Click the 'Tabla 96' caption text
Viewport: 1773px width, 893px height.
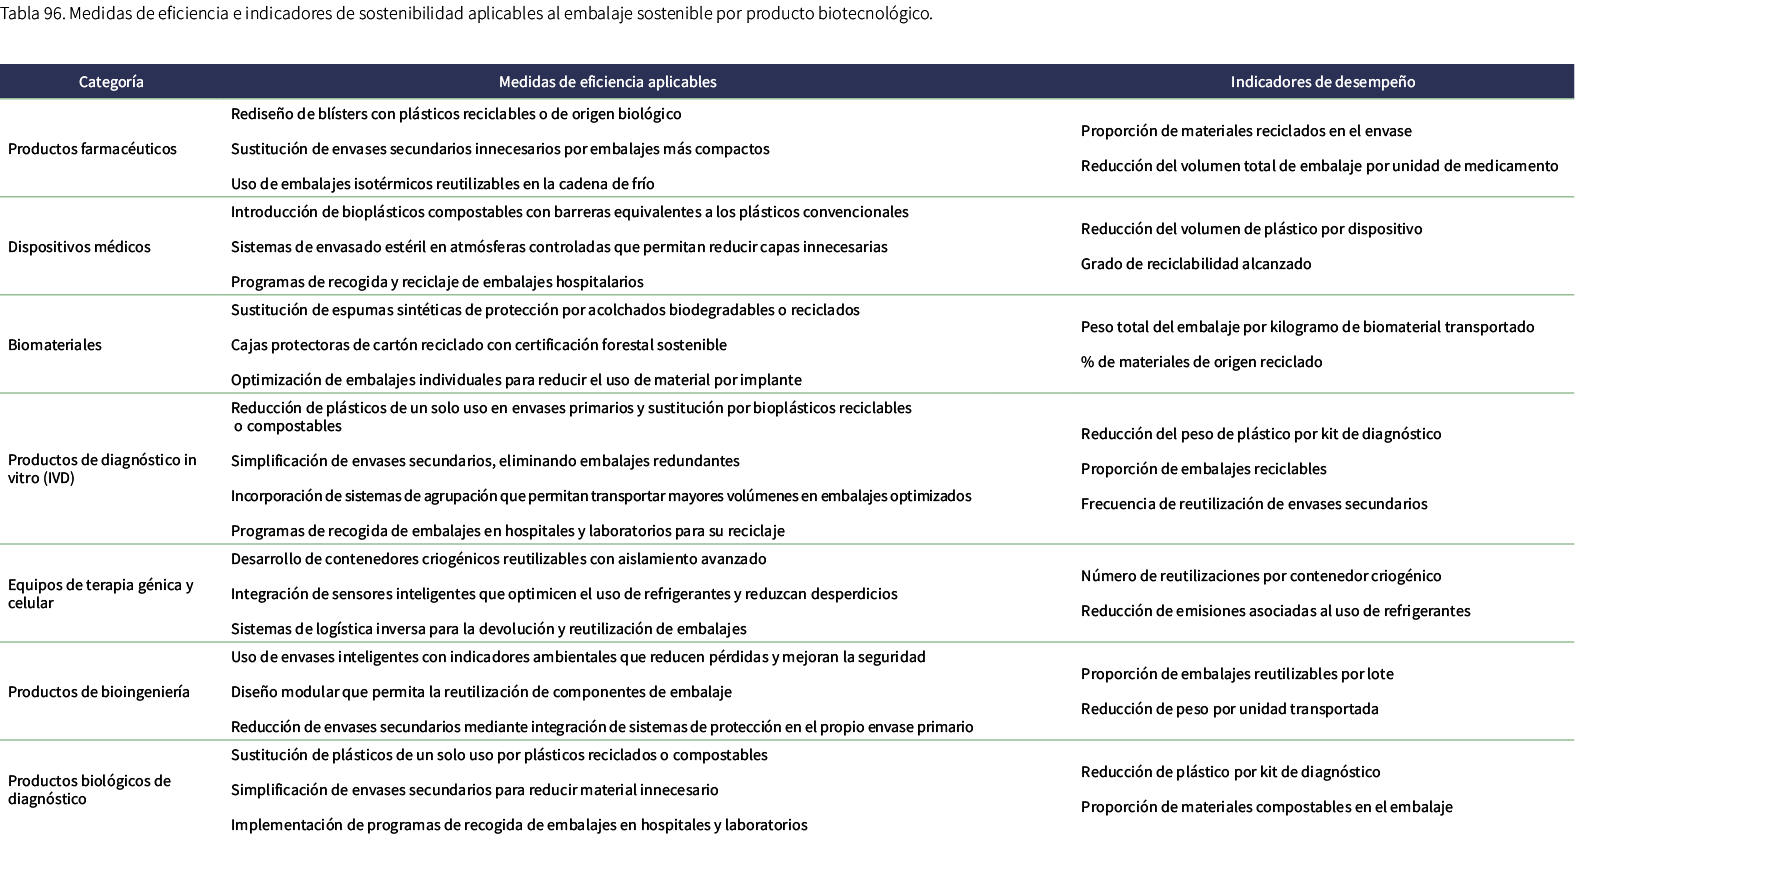466,14
